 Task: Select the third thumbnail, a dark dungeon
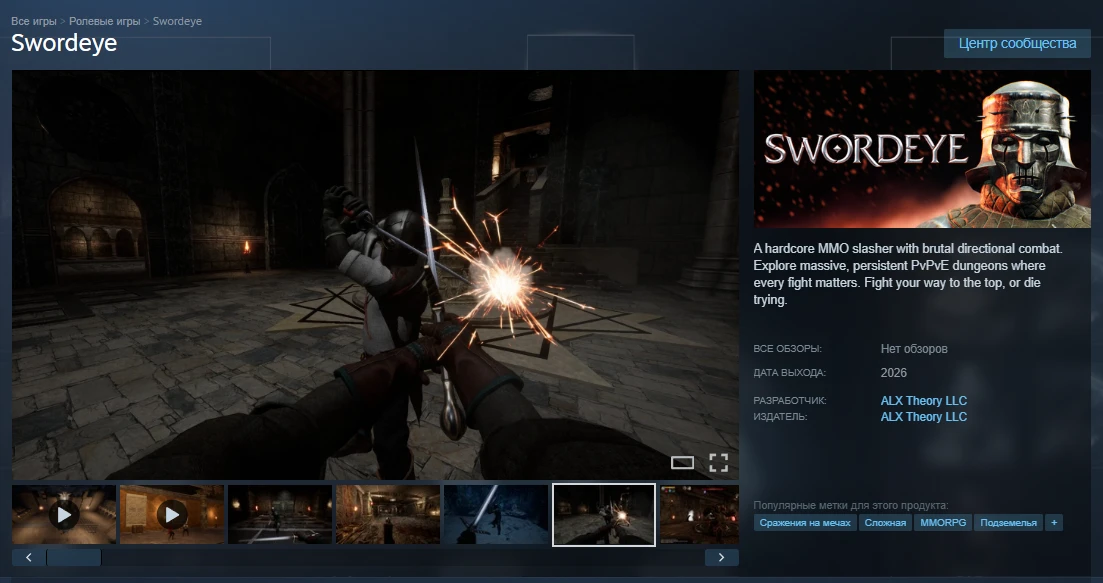280,515
